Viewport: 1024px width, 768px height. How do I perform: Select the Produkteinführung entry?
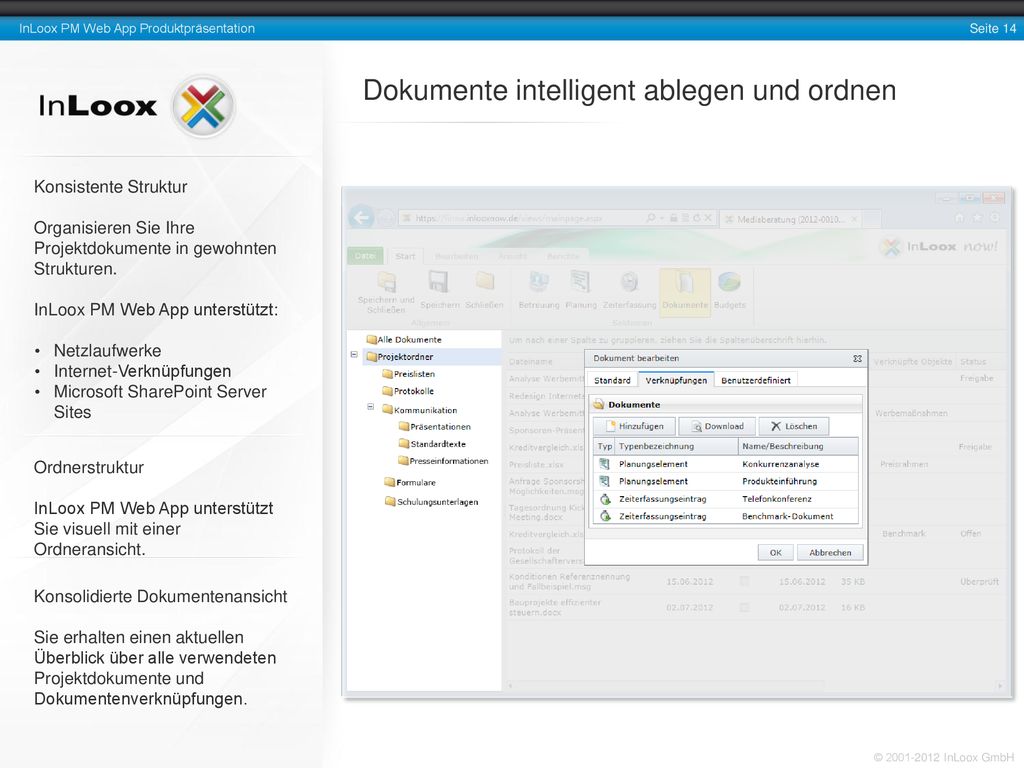pos(779,481)
